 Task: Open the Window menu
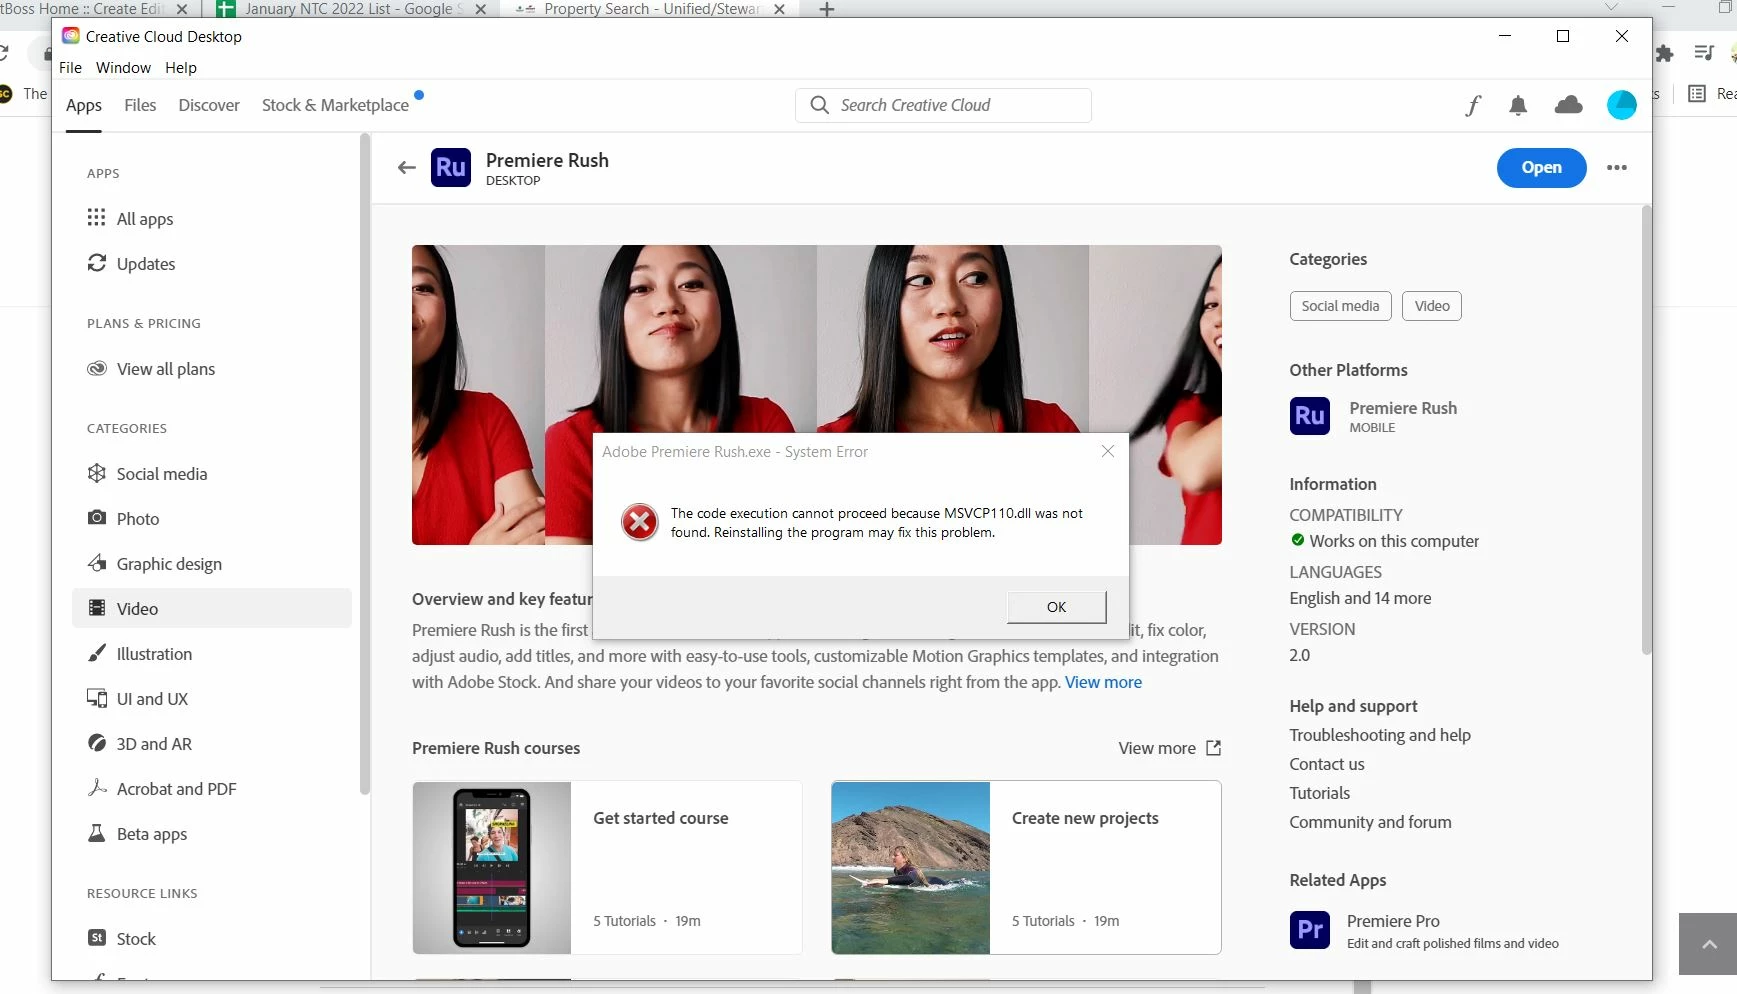[x=123, y=67]
